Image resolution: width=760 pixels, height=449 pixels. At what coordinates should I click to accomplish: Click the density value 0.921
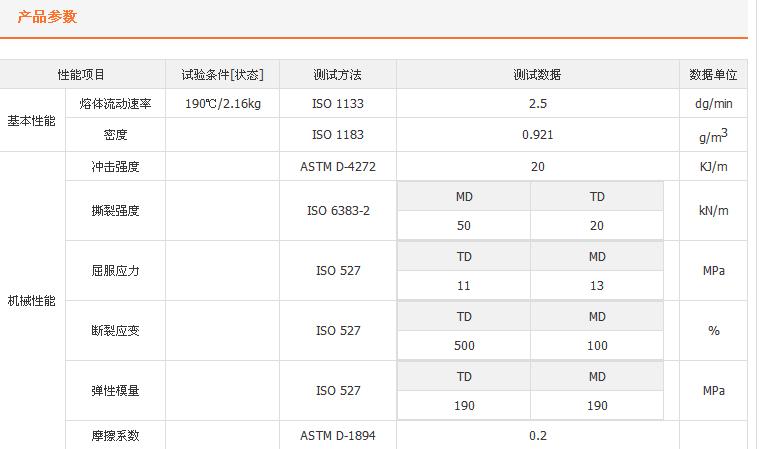[x=537, y=135]
